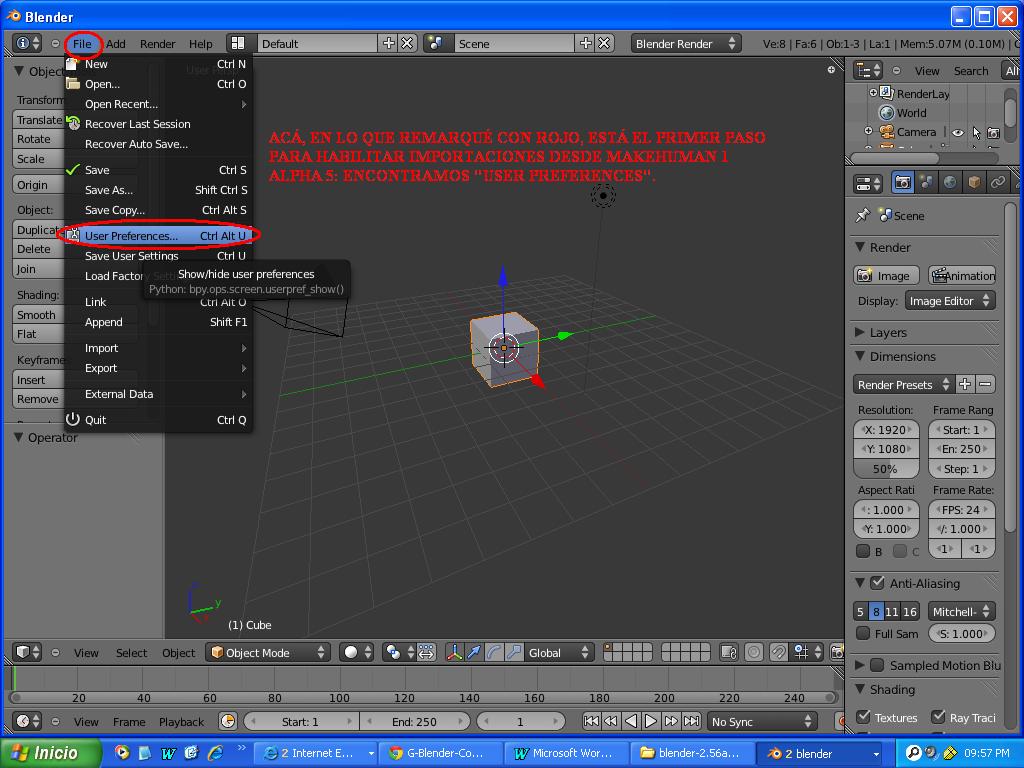The height and width of the screenshot is (768, 1024).
Task: Expand the Camera tree item
Action: (x=868, y=131)
